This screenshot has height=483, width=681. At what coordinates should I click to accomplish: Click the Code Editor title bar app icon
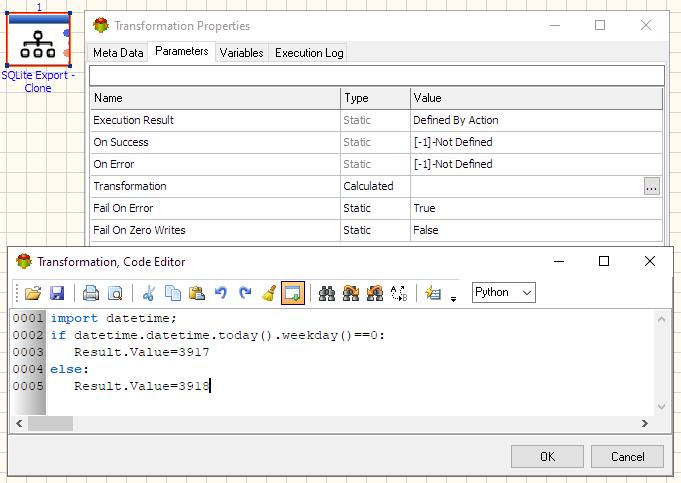(24, 261)
